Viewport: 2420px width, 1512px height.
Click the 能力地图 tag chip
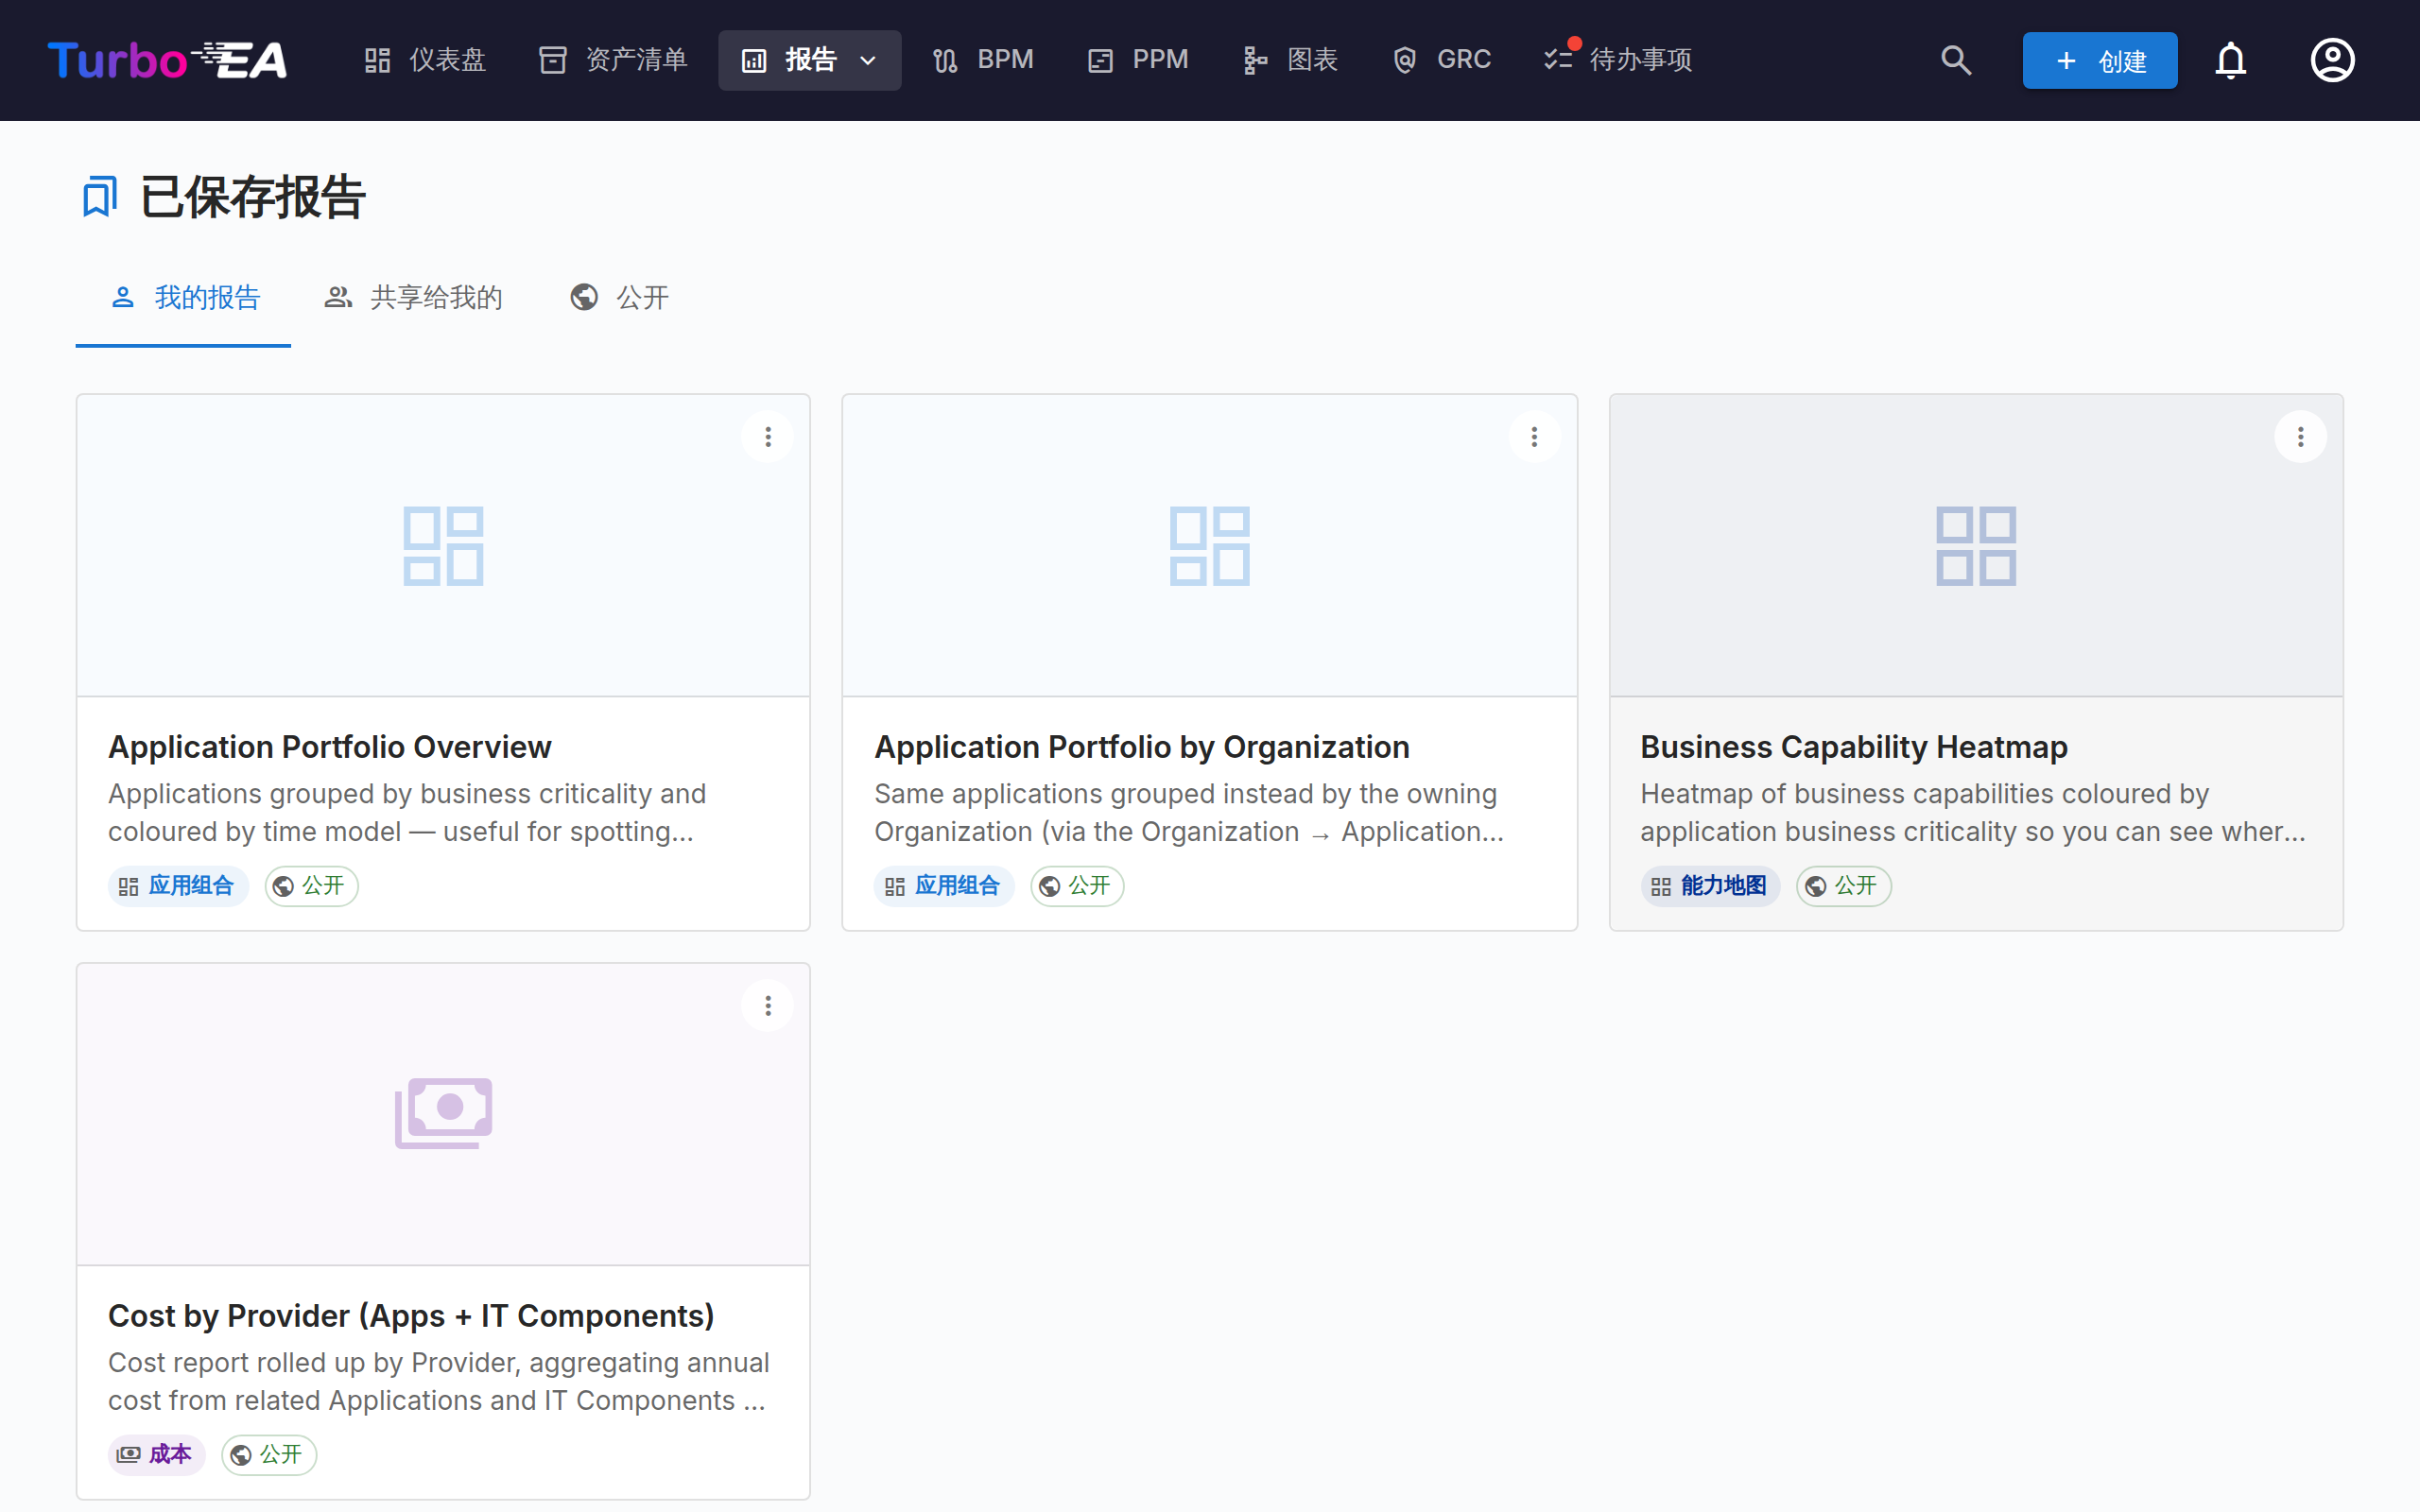click(x=1709, y=886)
